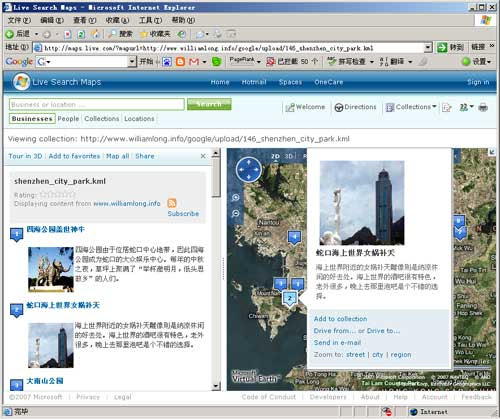The height and width of the screenshot is (419, 500).
Task: Click the tower thumbnail in collection list
Action: click(51, 345)
